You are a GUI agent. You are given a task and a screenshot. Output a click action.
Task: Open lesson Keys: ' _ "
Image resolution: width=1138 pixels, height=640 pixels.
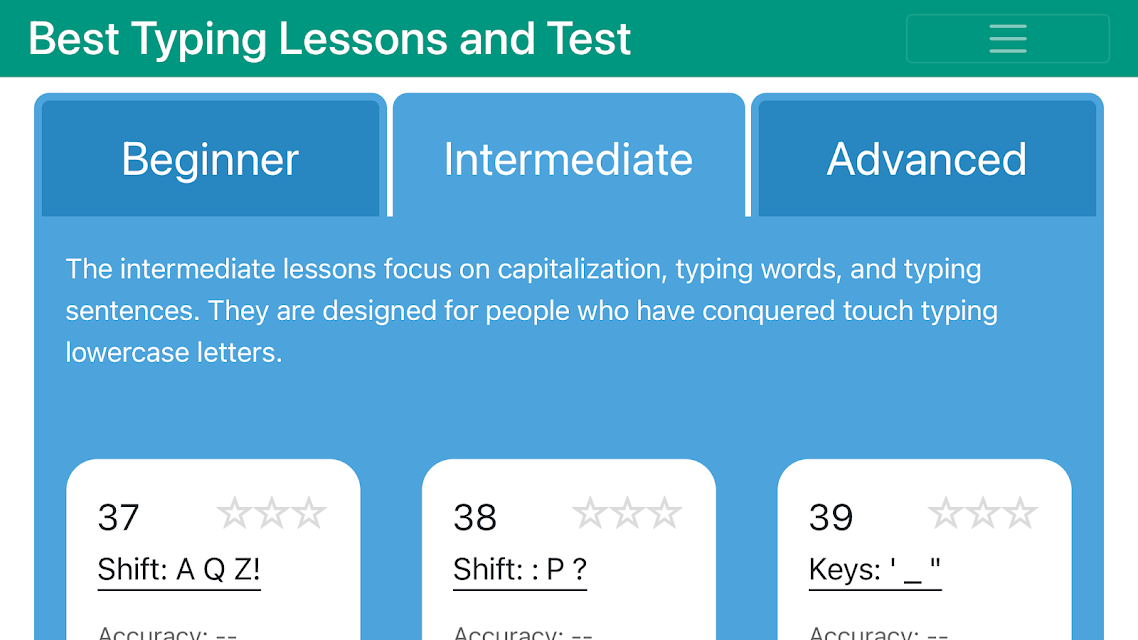click(x=875, y=570)
